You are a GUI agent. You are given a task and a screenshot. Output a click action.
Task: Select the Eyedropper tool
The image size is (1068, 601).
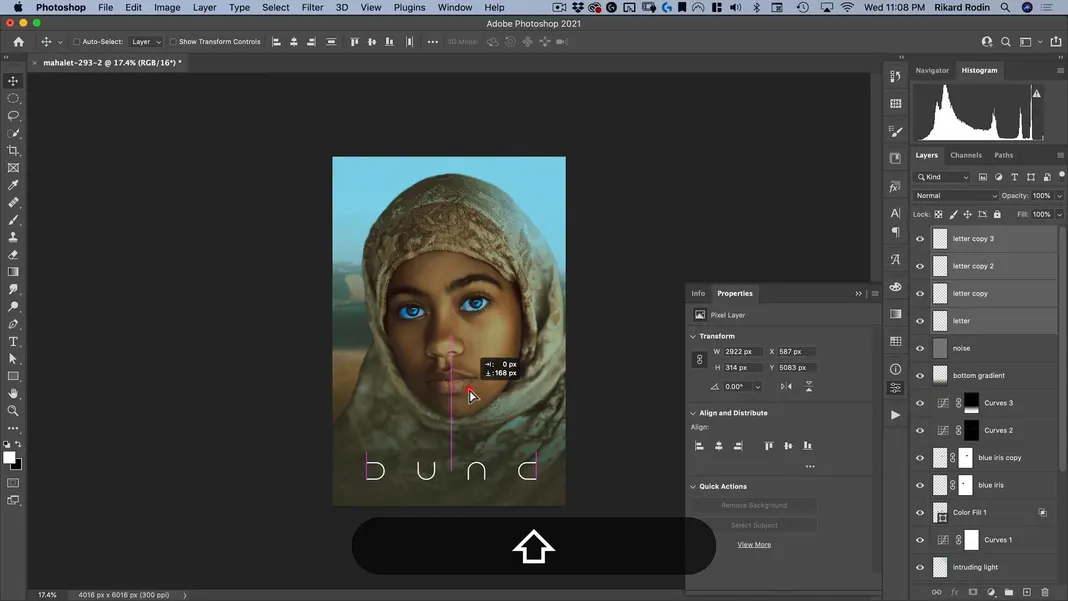13,185
